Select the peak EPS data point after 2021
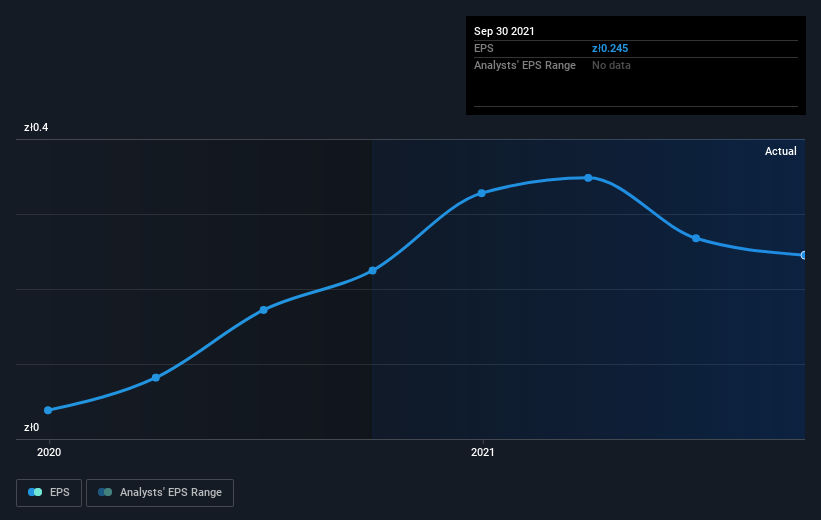Screen dimensions: 821x520 [x=589, y=178]
